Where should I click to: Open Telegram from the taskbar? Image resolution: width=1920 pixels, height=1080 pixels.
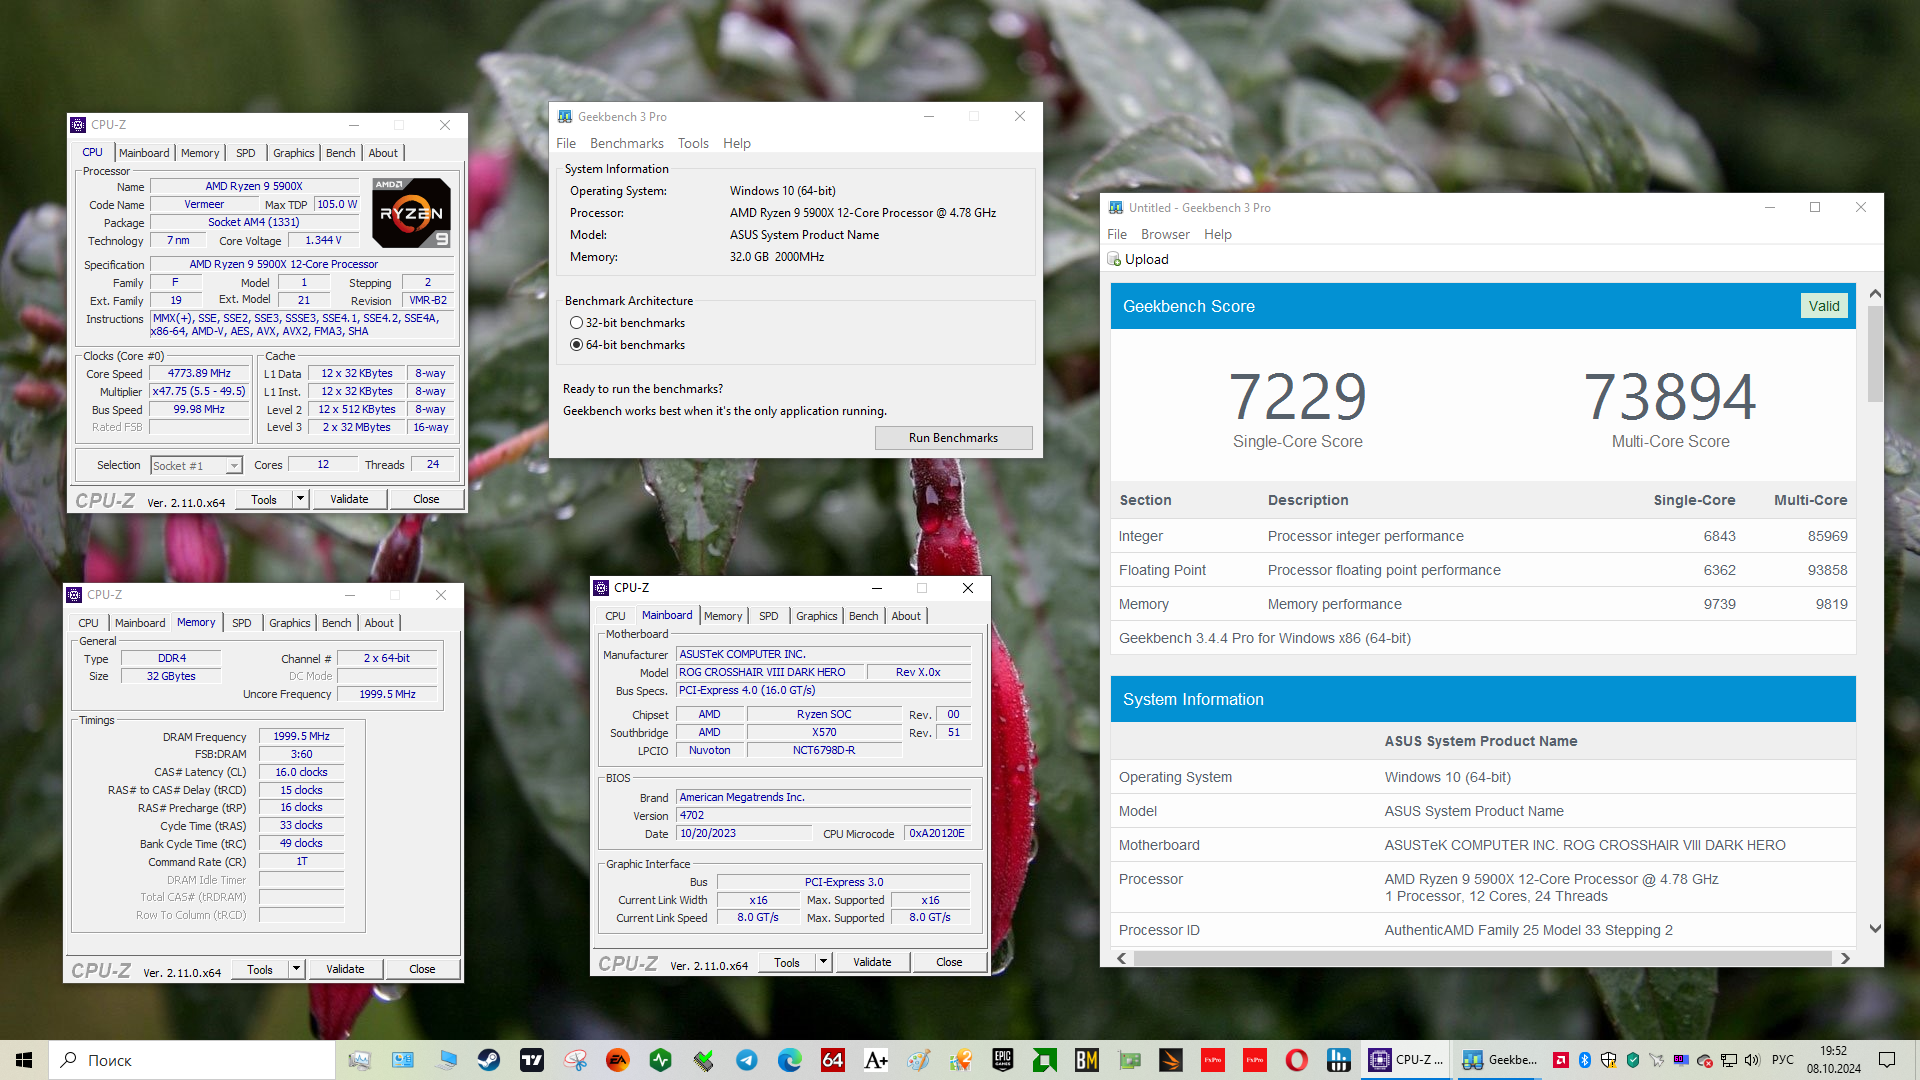[747, 1060]
